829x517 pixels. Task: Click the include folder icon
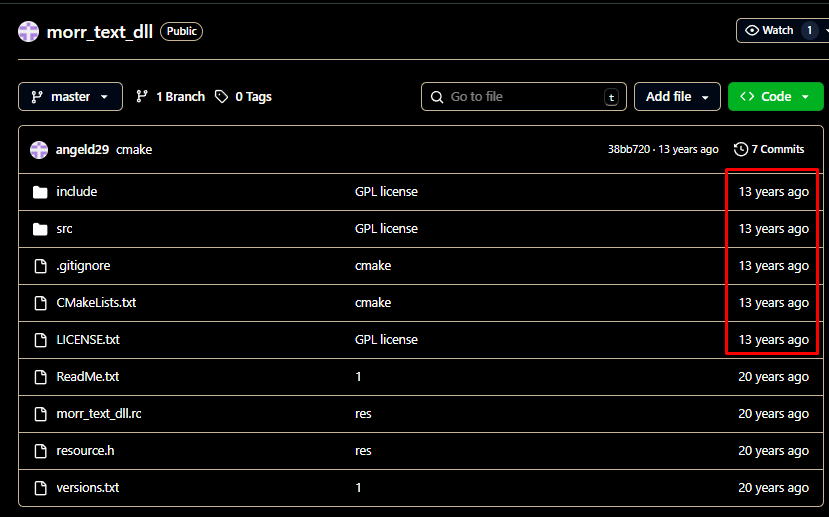40,192
